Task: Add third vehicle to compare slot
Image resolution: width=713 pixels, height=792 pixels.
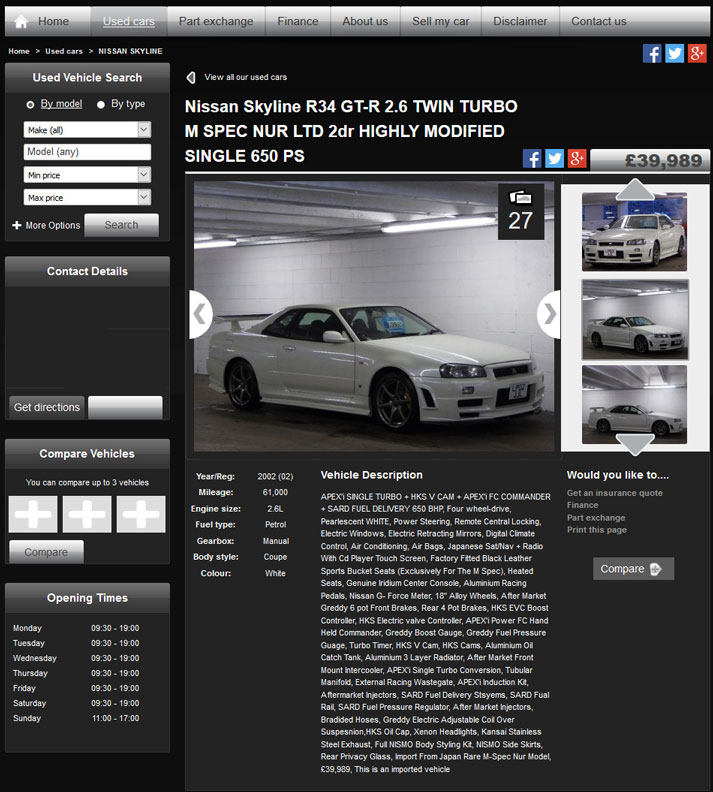Action: click(141, 514)
